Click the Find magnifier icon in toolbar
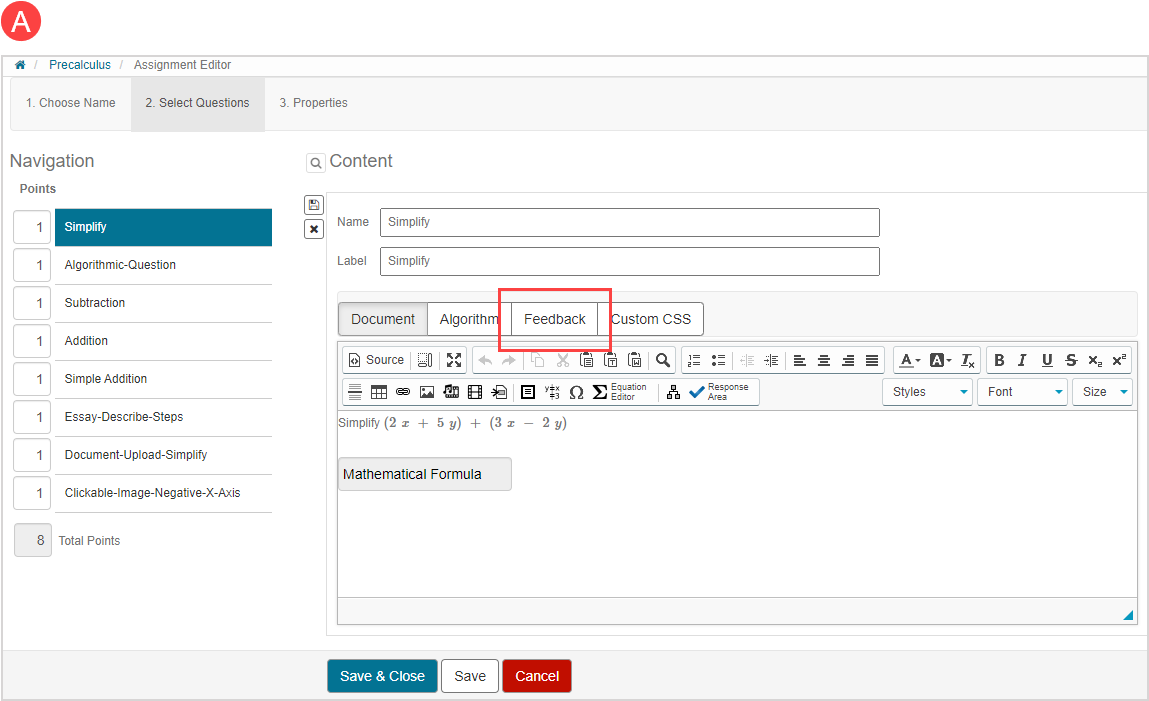The width and height of the screenshot is (1149, 701). (x=662, y=360)
